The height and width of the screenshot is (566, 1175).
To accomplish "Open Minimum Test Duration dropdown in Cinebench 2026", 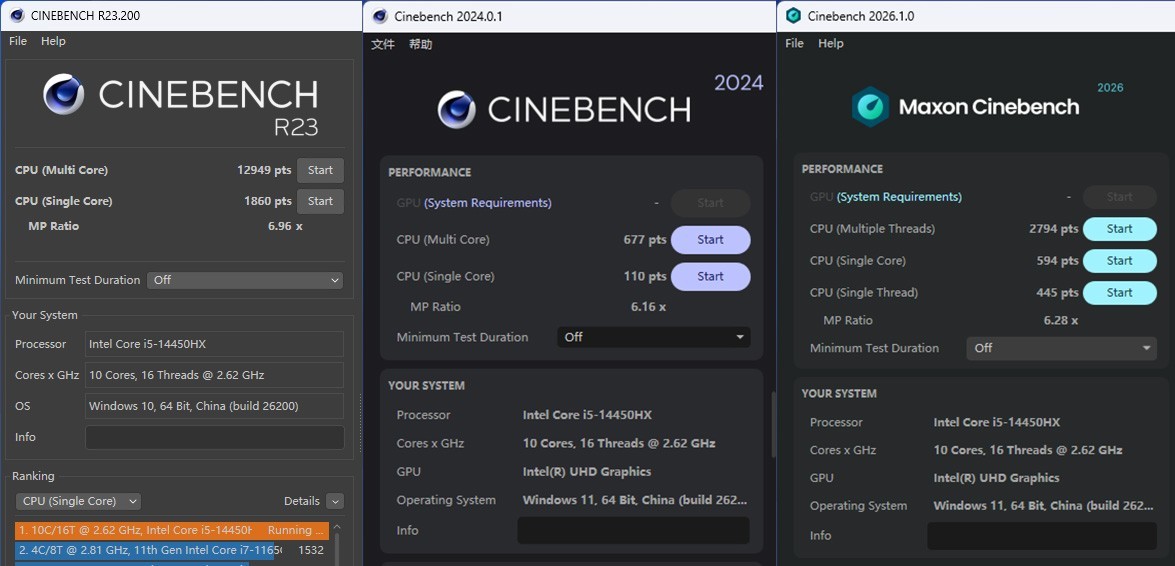I will tap(1062, 348).
